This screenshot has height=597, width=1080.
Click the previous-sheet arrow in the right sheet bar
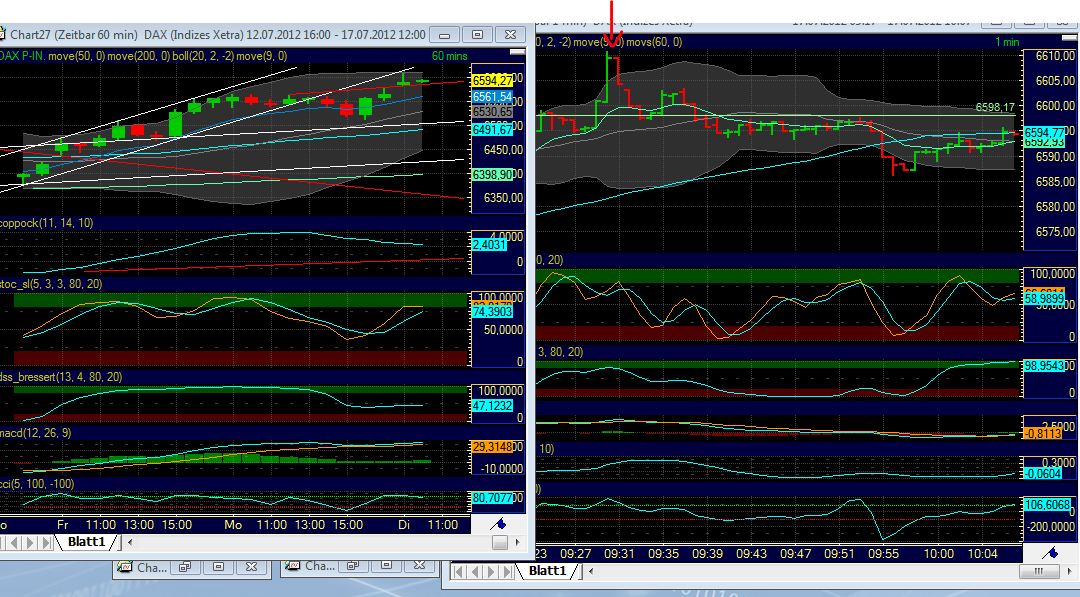point(474,571)
